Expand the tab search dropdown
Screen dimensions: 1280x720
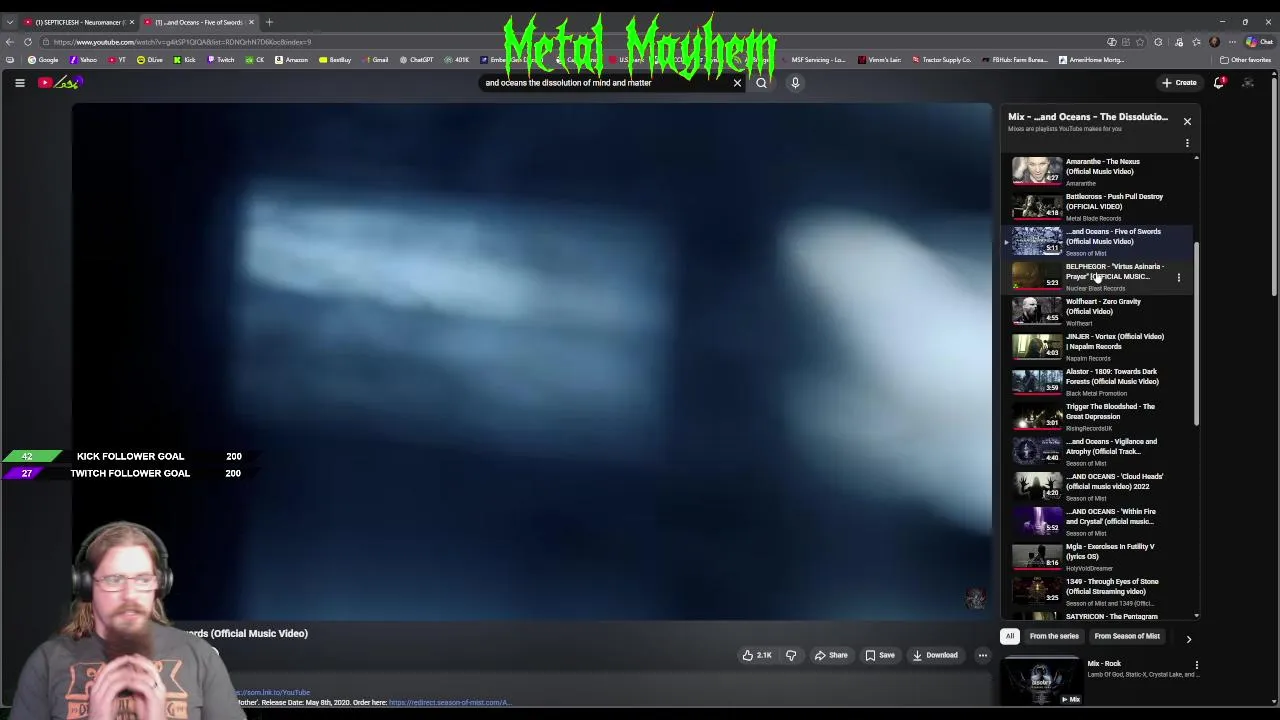pyautogui.click(x=10, y=22)
